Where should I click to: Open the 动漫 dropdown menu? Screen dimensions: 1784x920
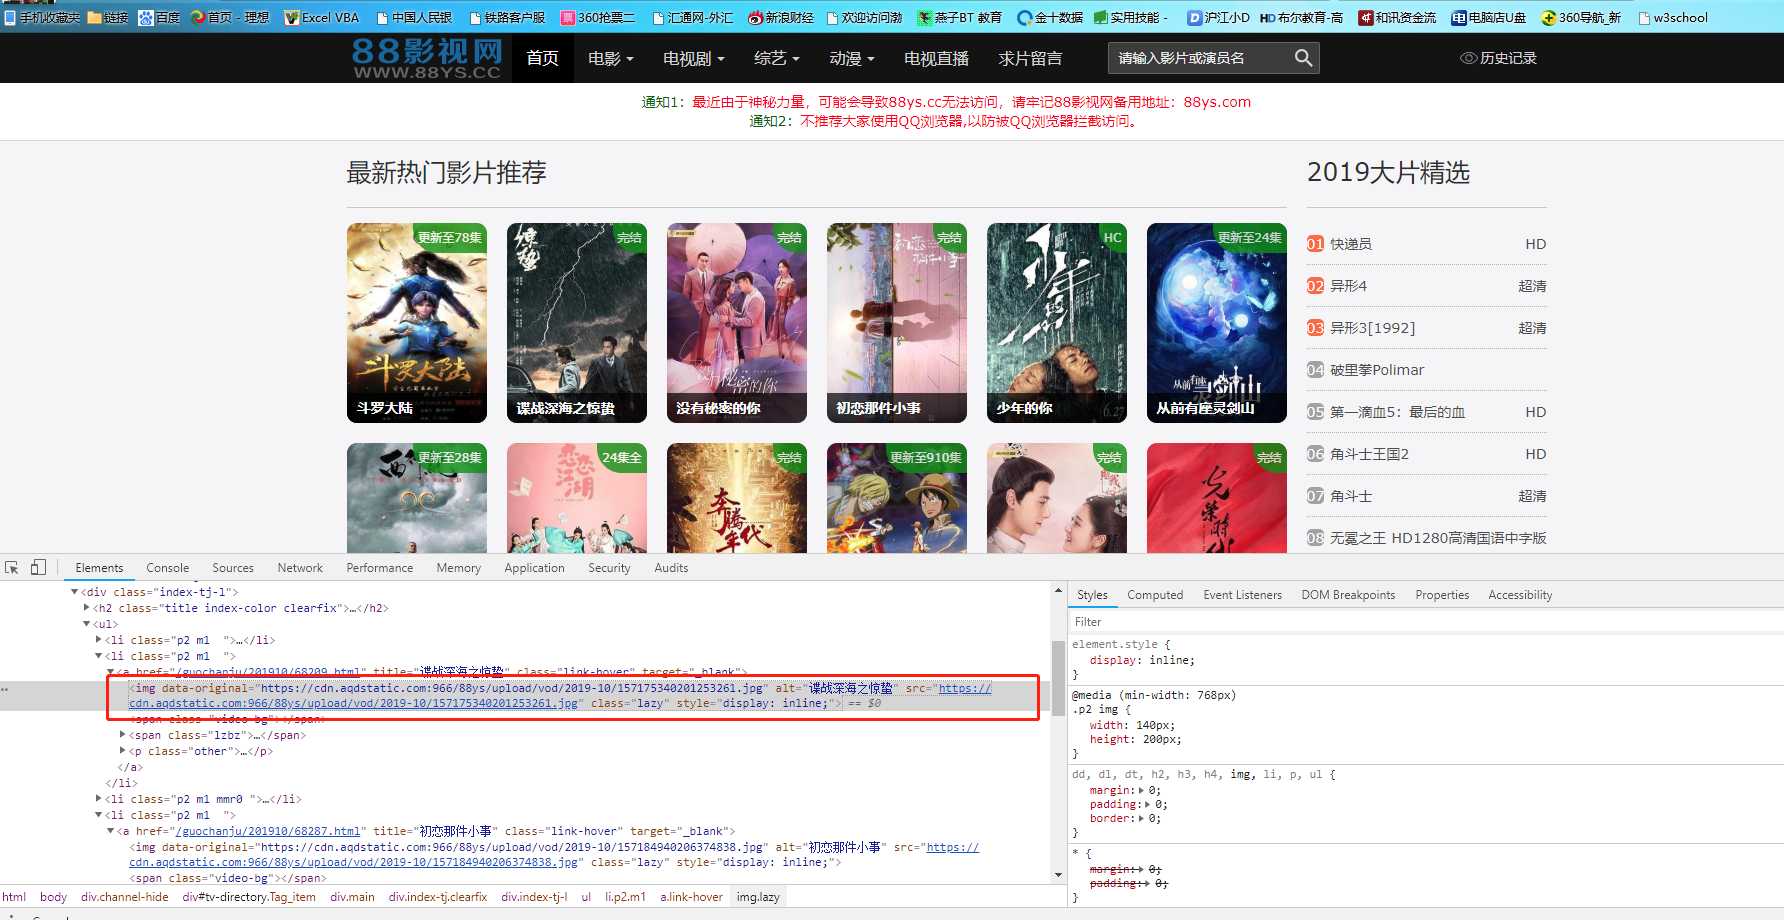[x=852, y=58]
